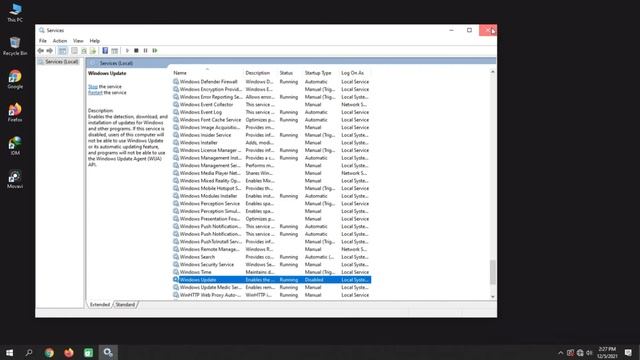The image size is (640, 360).
Task: Click the Export List toolbar icon
Action: point(93,51)
